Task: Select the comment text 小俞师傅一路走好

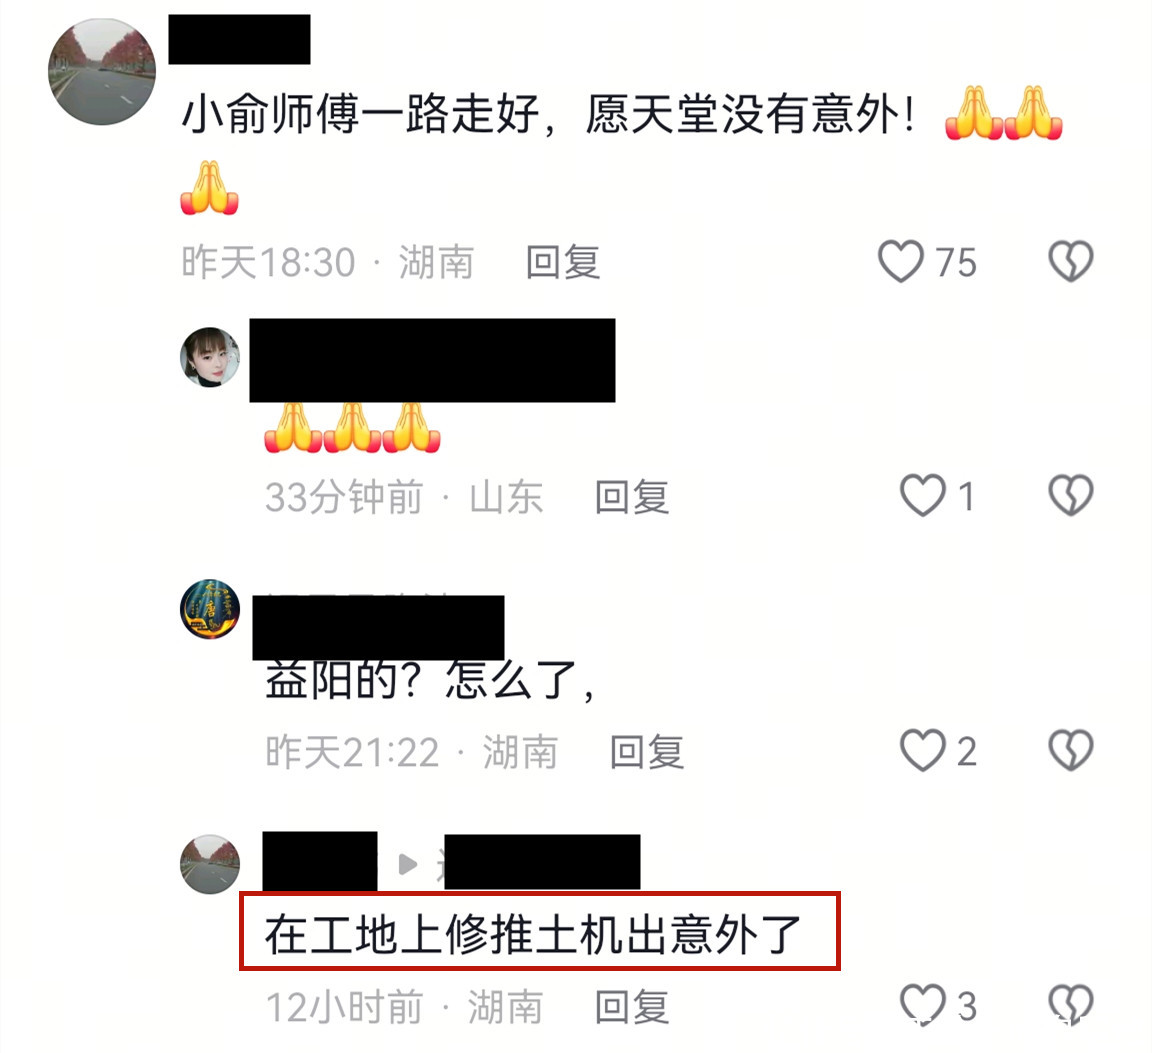Action: pos(360,115)
